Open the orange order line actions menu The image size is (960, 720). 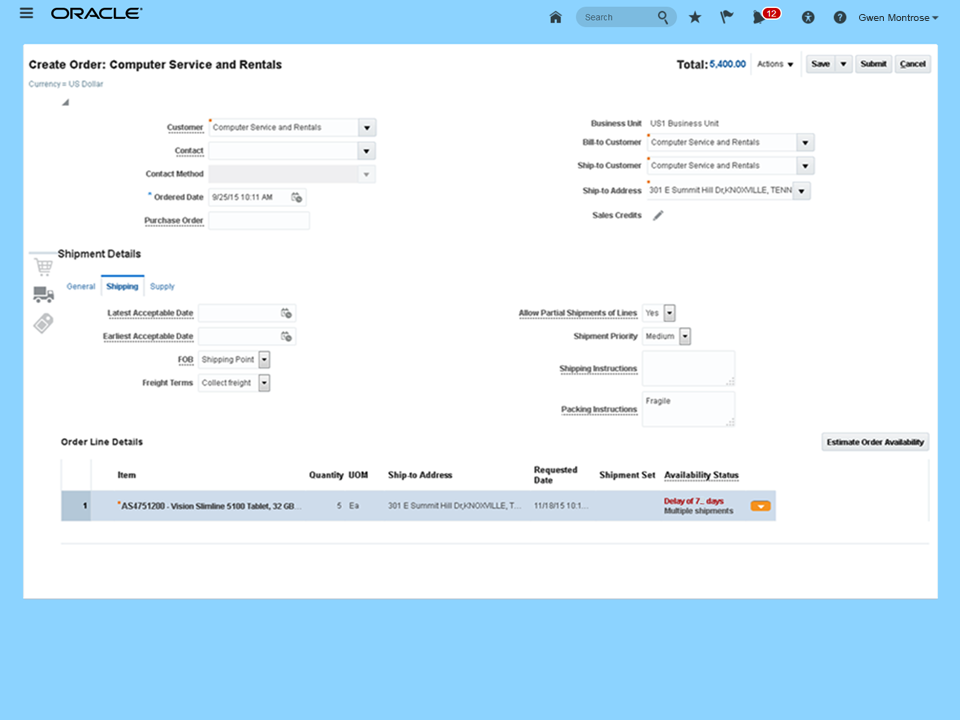click(x=760, y=506)
